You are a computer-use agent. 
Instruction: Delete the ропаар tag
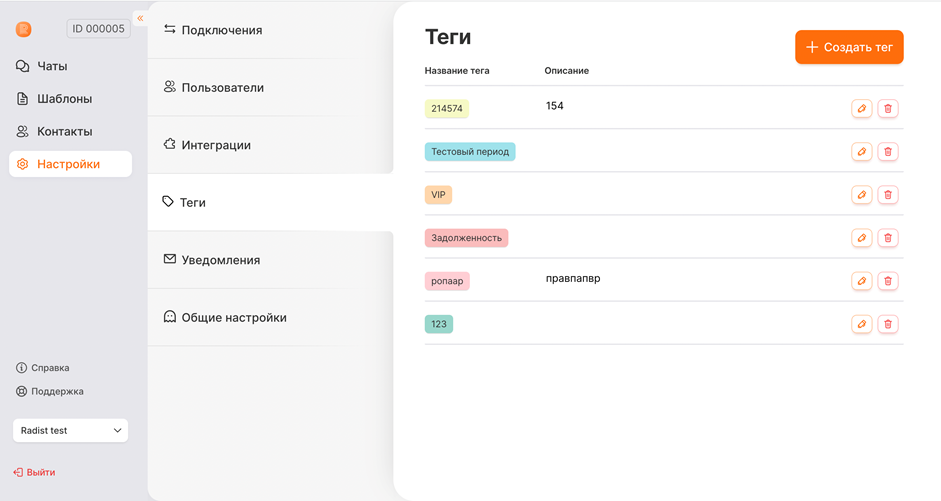click(x=888, y=281)
